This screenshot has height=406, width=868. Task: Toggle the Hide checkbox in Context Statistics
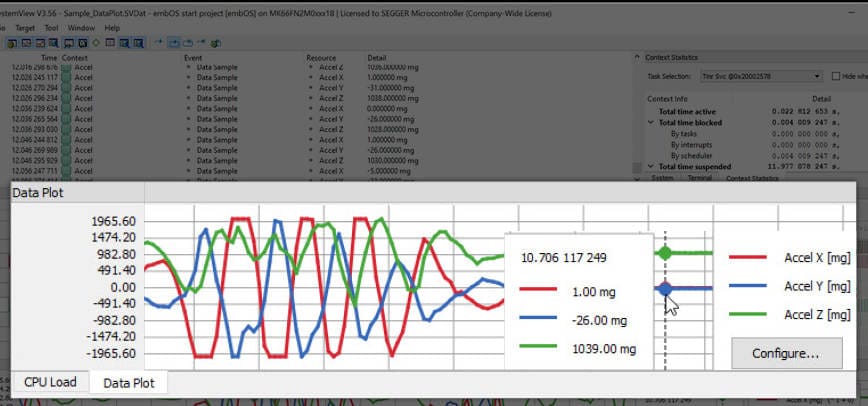point(835,76)
